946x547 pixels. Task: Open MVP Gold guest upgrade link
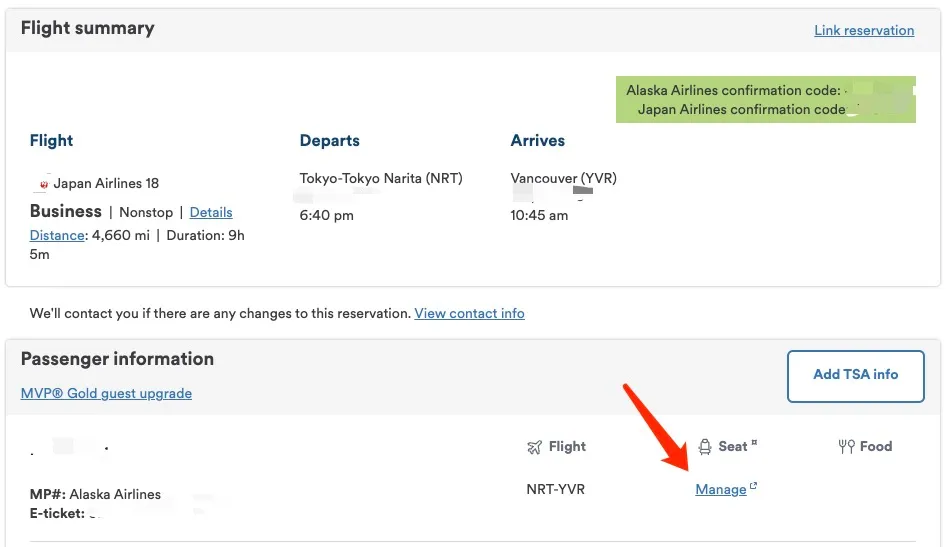(106, 393)
